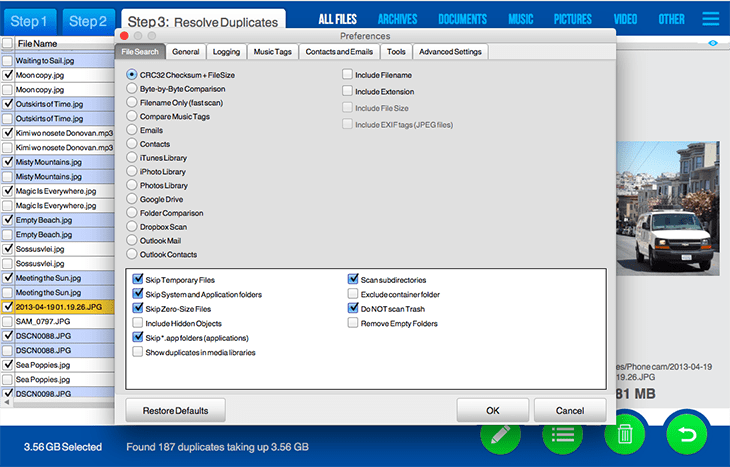Select Dropbox Scan option
Viewport: 730px width, 467px height.
[x=132, y=226]
